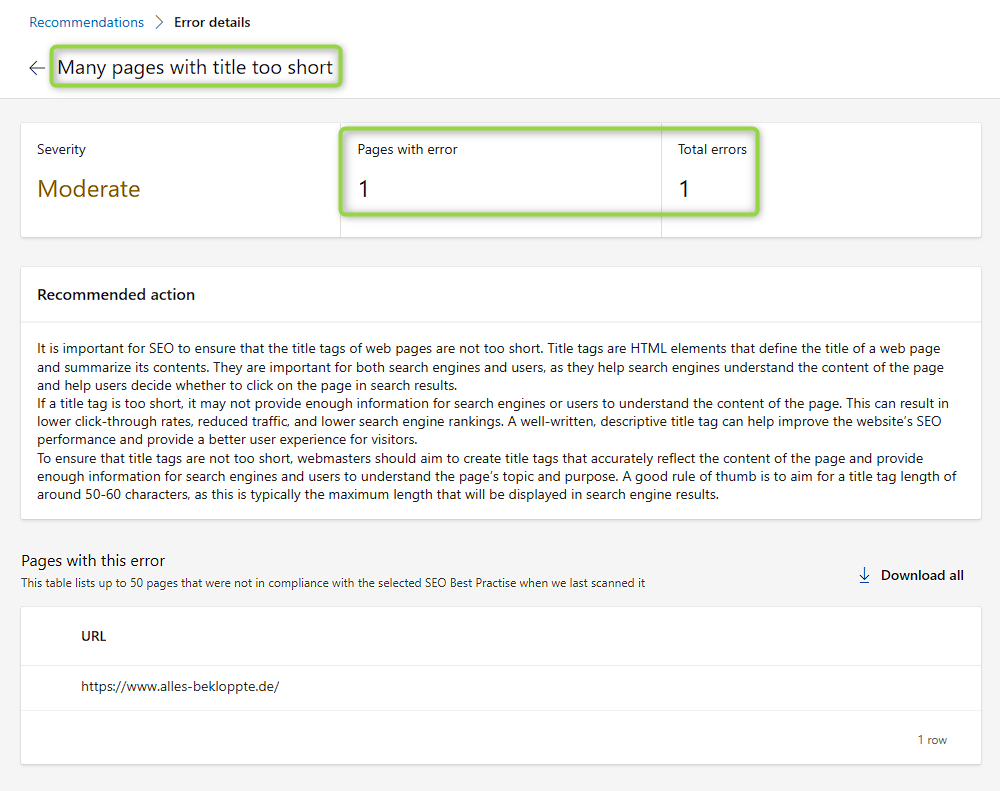Click the URL column header
Image resolution: width=1000 pixels, height=791 pixels.
point(94,636)
